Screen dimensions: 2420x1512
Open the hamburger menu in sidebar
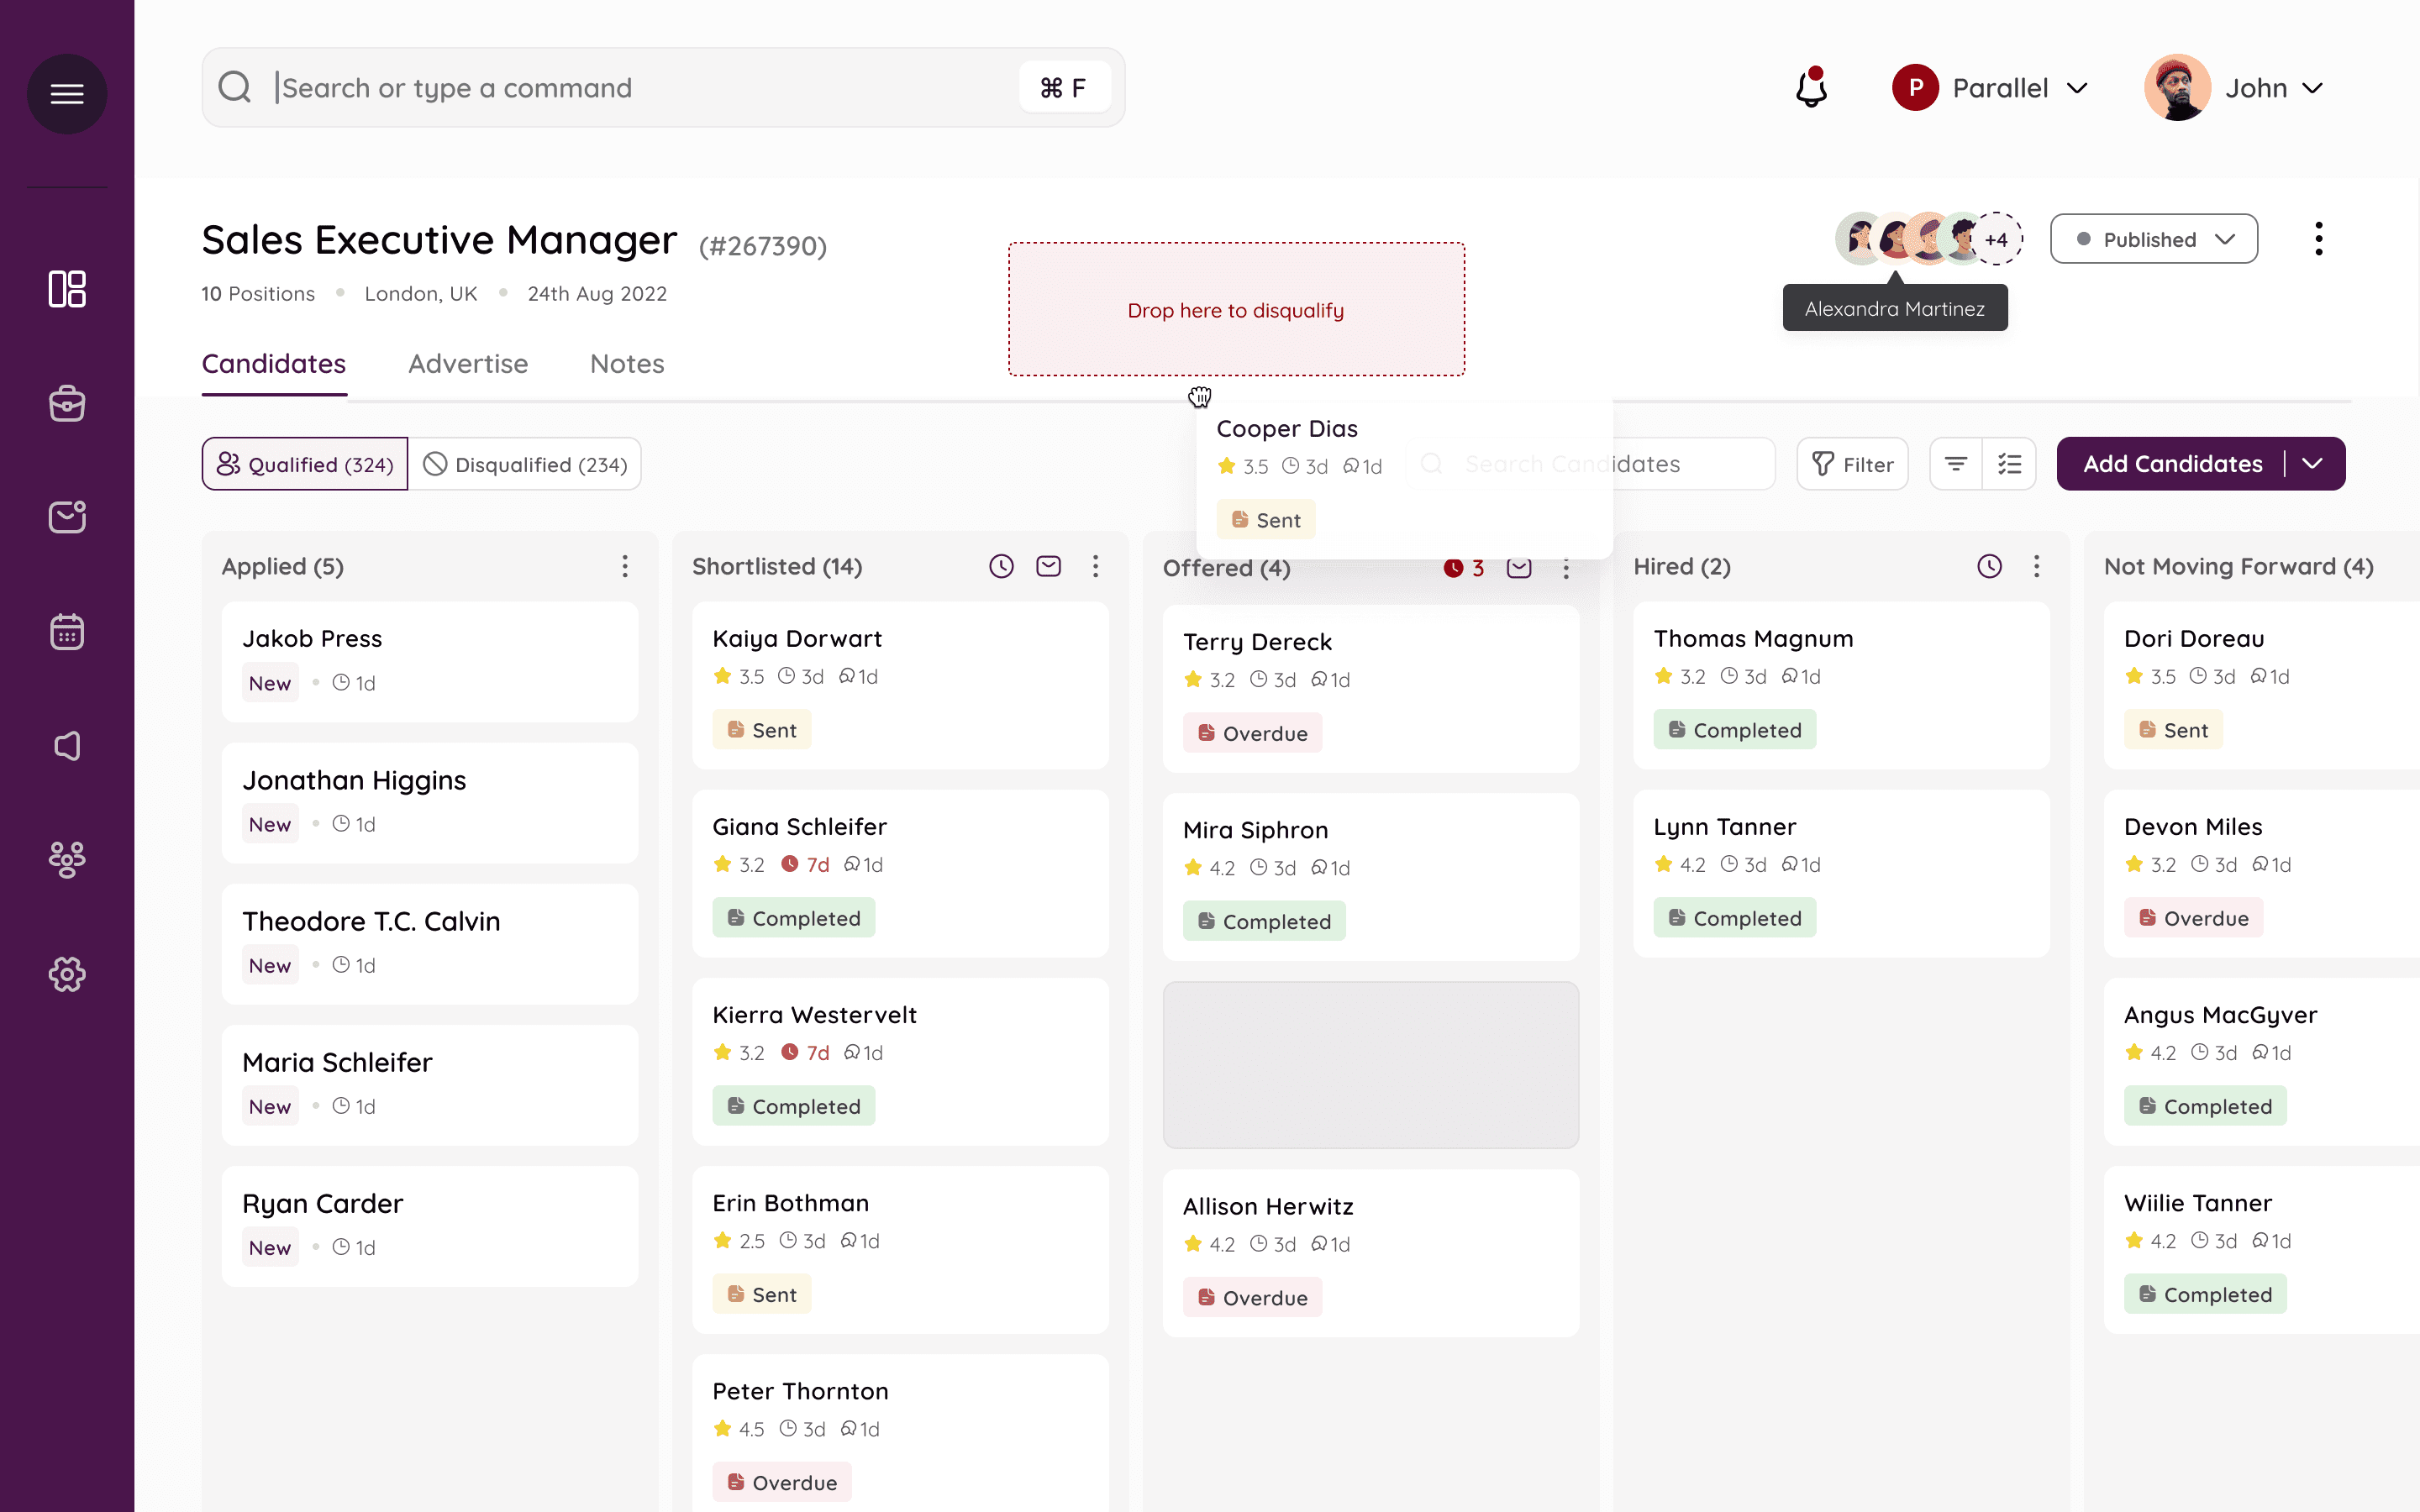click(x=67, y=94)
